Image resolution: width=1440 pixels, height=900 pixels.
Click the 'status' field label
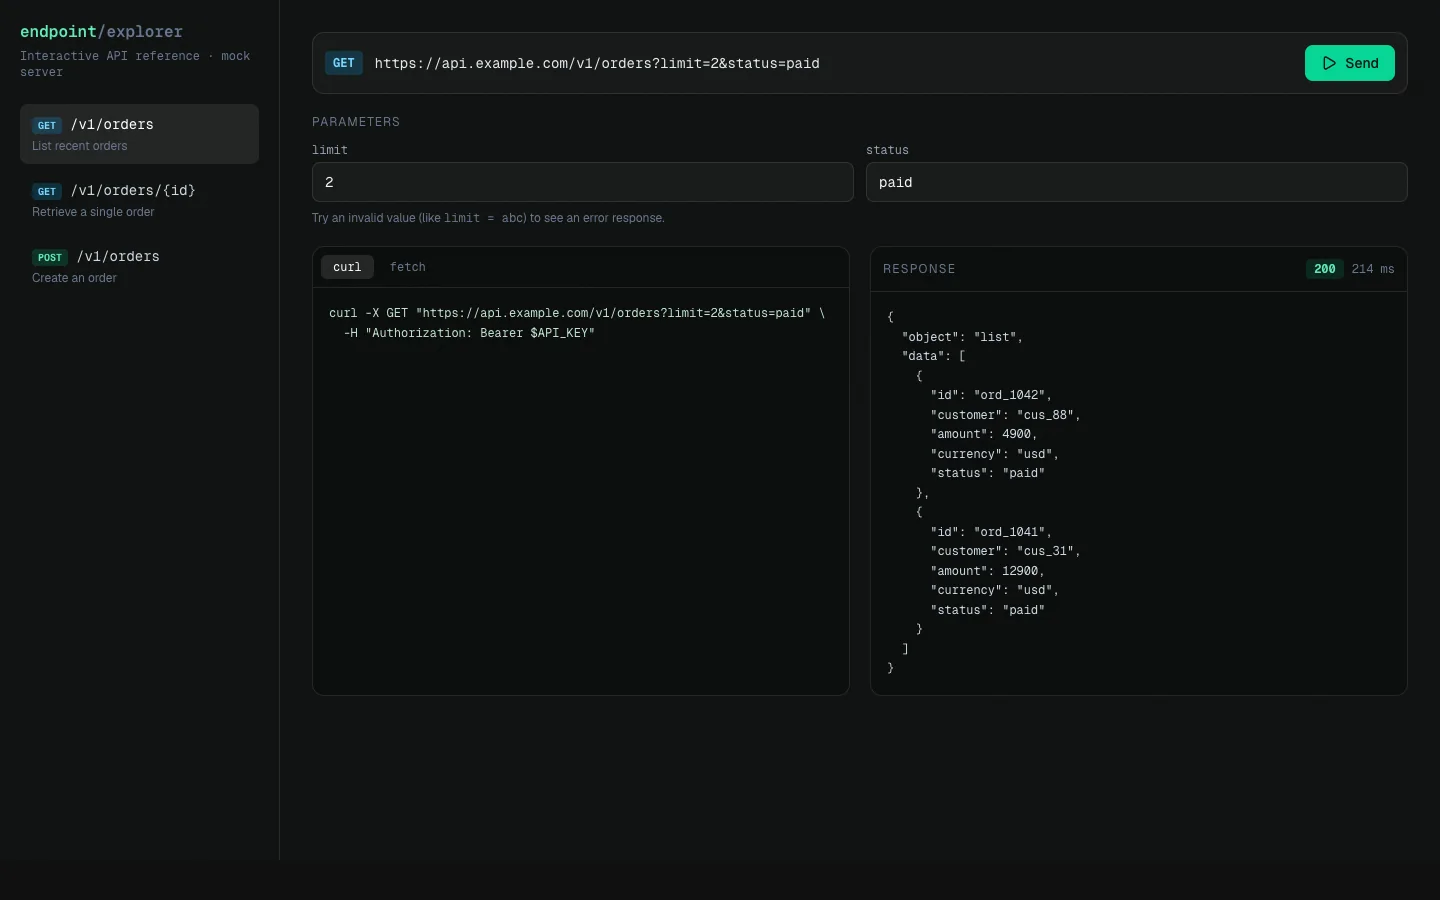[887, 150]
